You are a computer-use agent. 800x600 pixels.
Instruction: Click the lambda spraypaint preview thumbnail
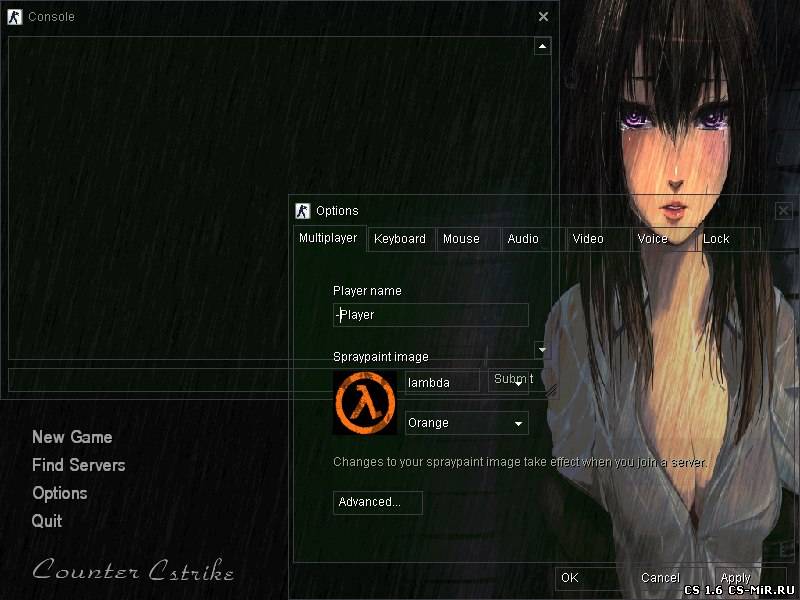[x=365, y=403]
